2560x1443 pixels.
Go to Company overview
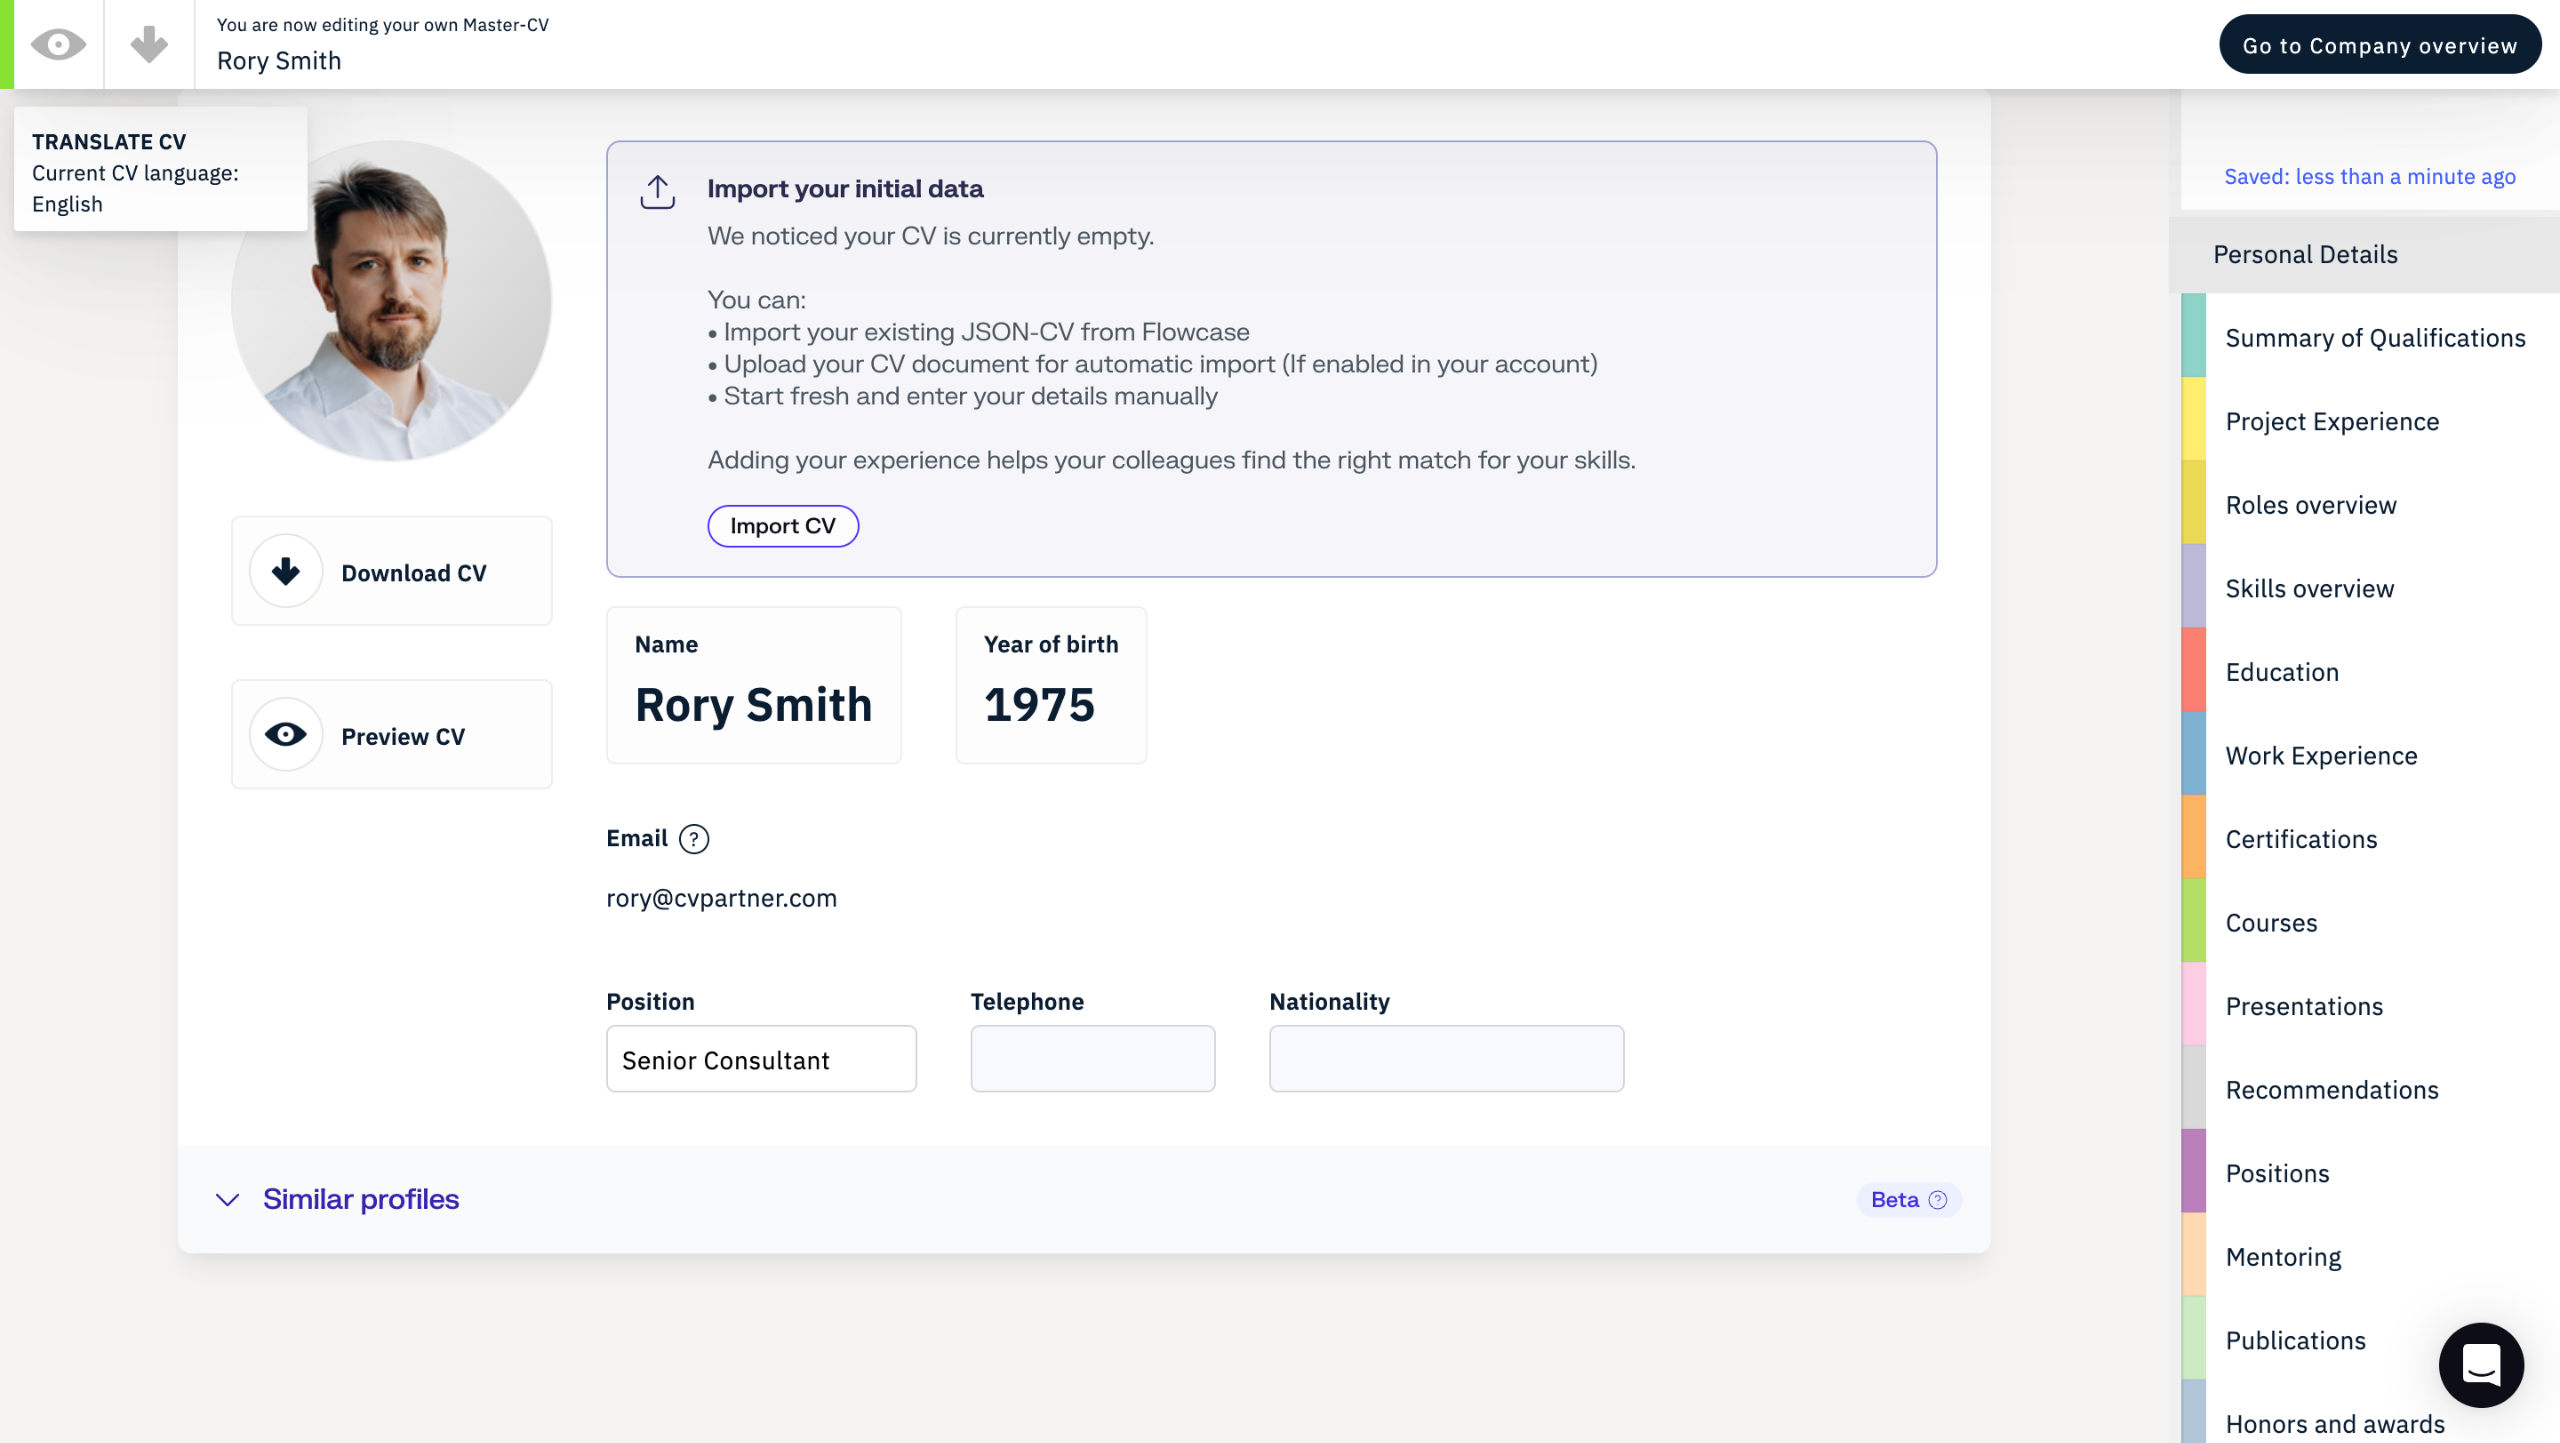coord(2379,45)
